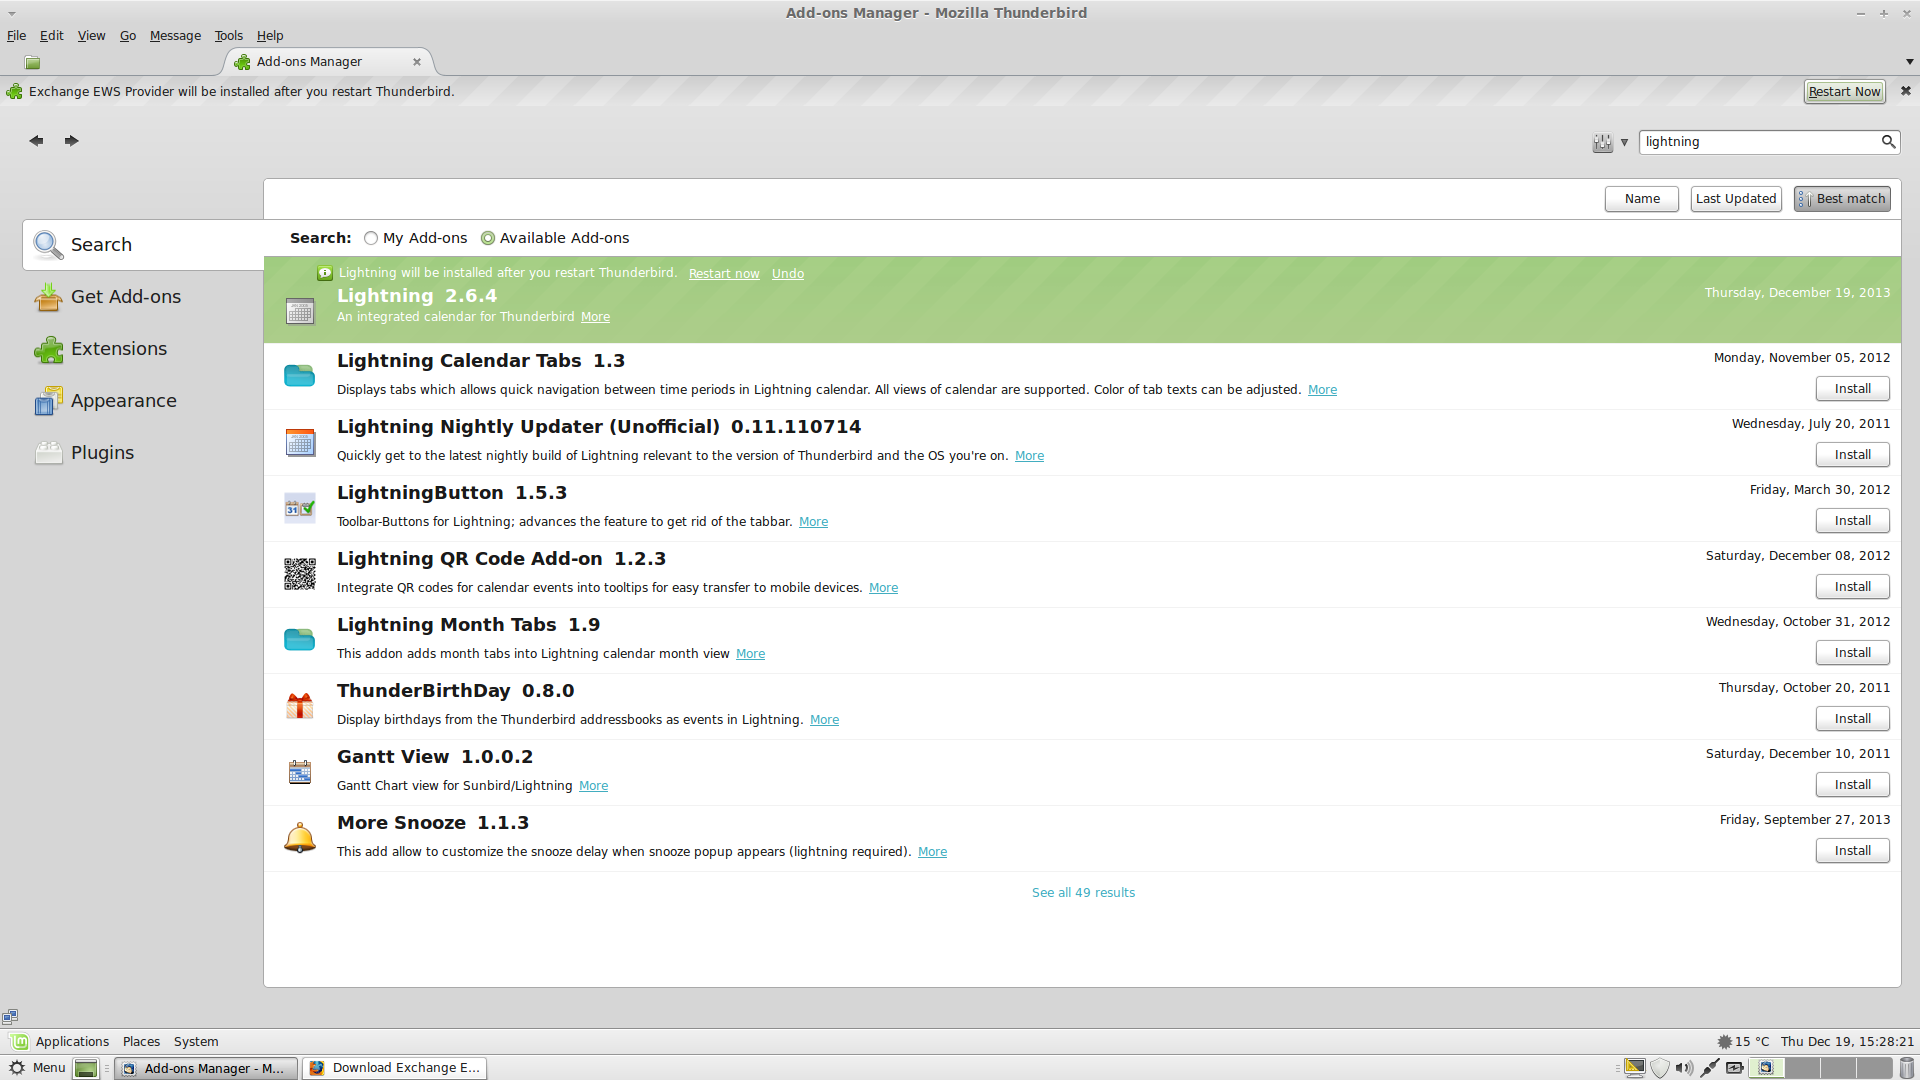
Task: Open the Tools menu
Action: pyautogui.click(x=228, y=36)
